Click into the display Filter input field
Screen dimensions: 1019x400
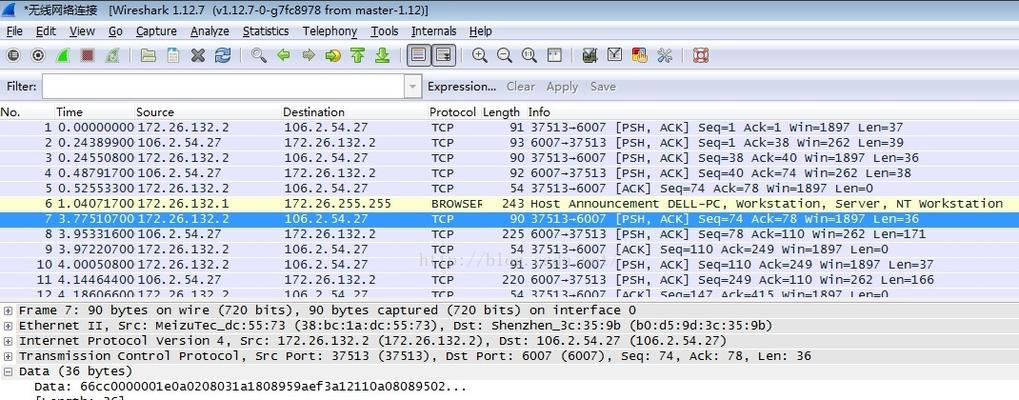click(224, 86)
